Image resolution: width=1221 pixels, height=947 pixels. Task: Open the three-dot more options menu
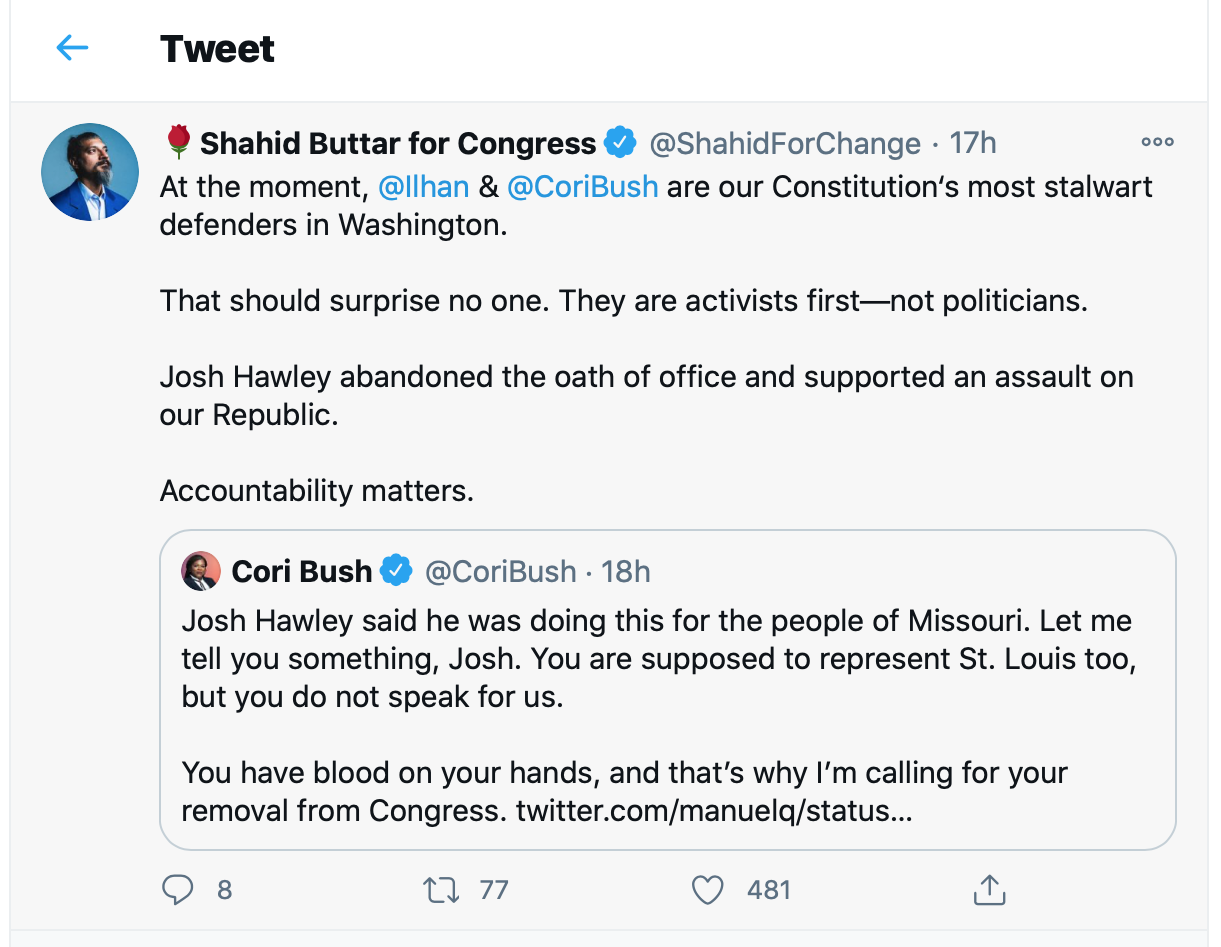click(1157, 143)
